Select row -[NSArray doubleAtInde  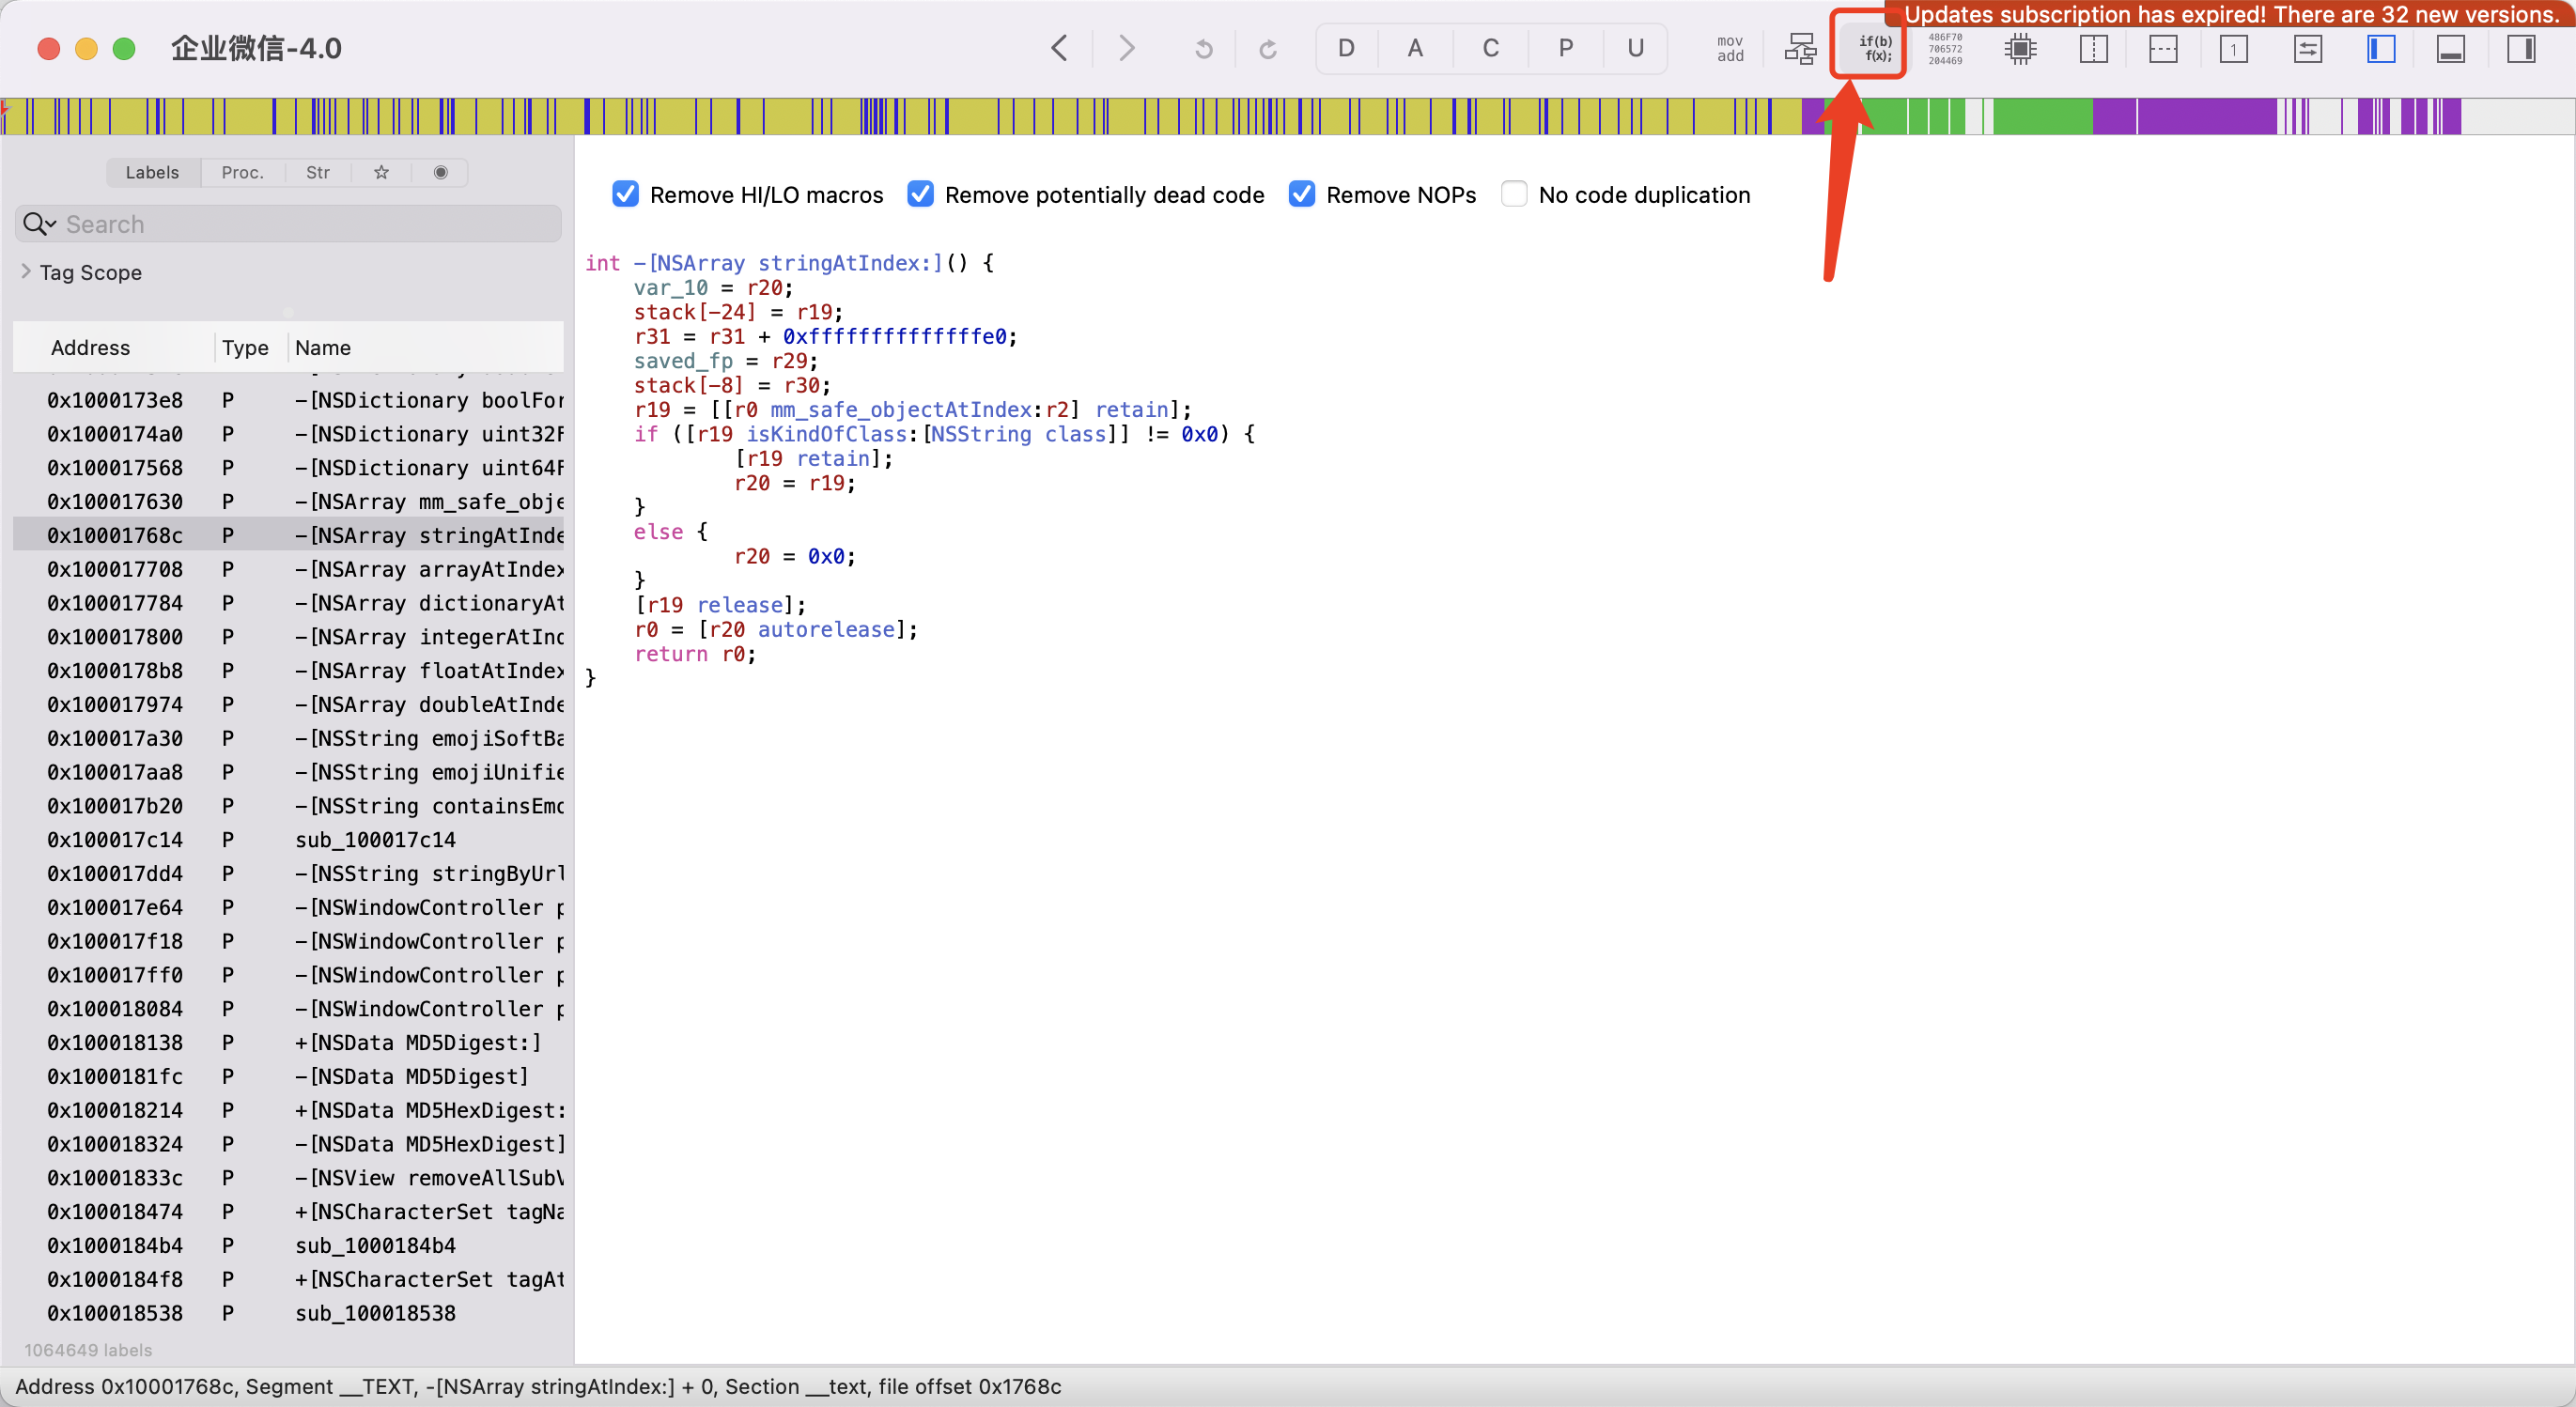point(288,704)
